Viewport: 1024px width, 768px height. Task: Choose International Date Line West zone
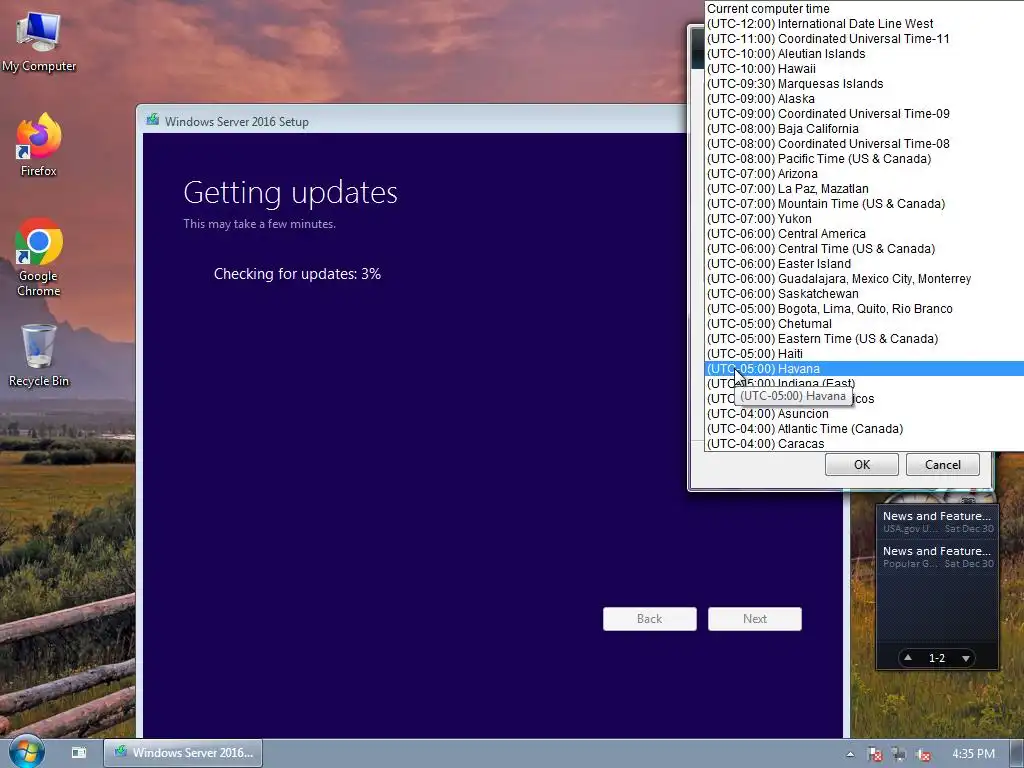(865, 24)
